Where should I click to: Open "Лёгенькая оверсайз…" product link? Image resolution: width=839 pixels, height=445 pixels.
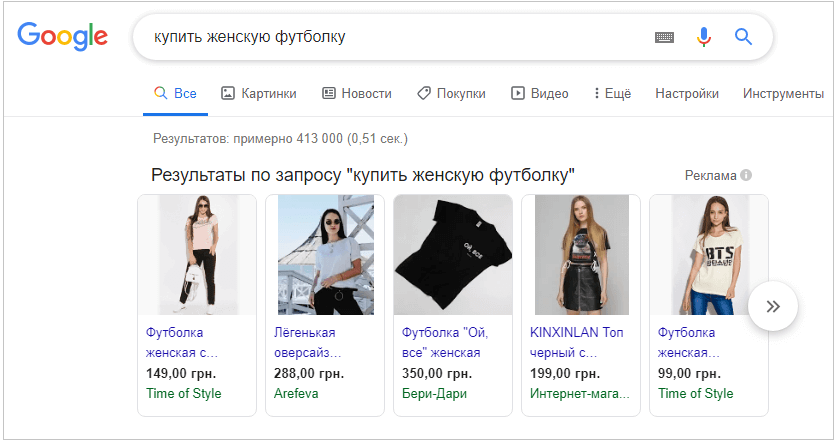tap(308, 342)
